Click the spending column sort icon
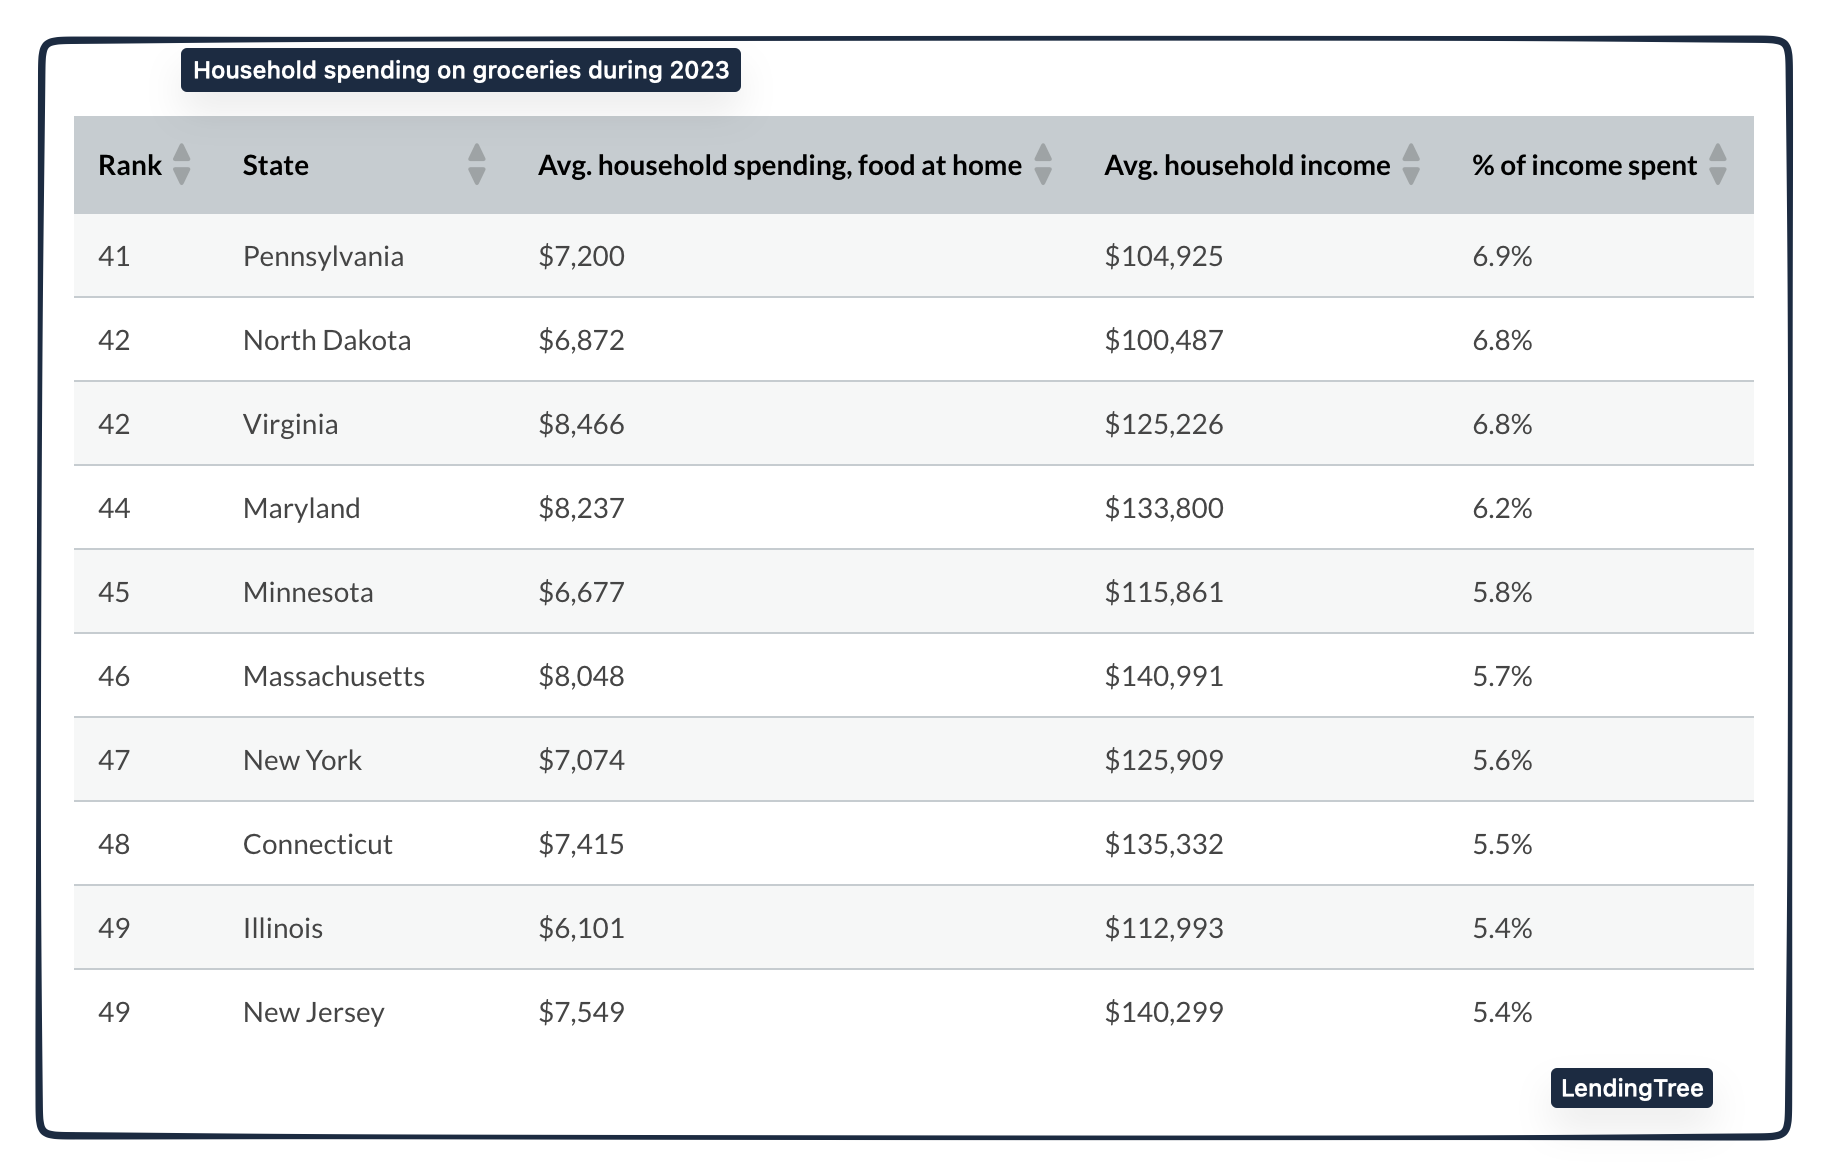The image size is (1828, 1175). point(1042,165)
